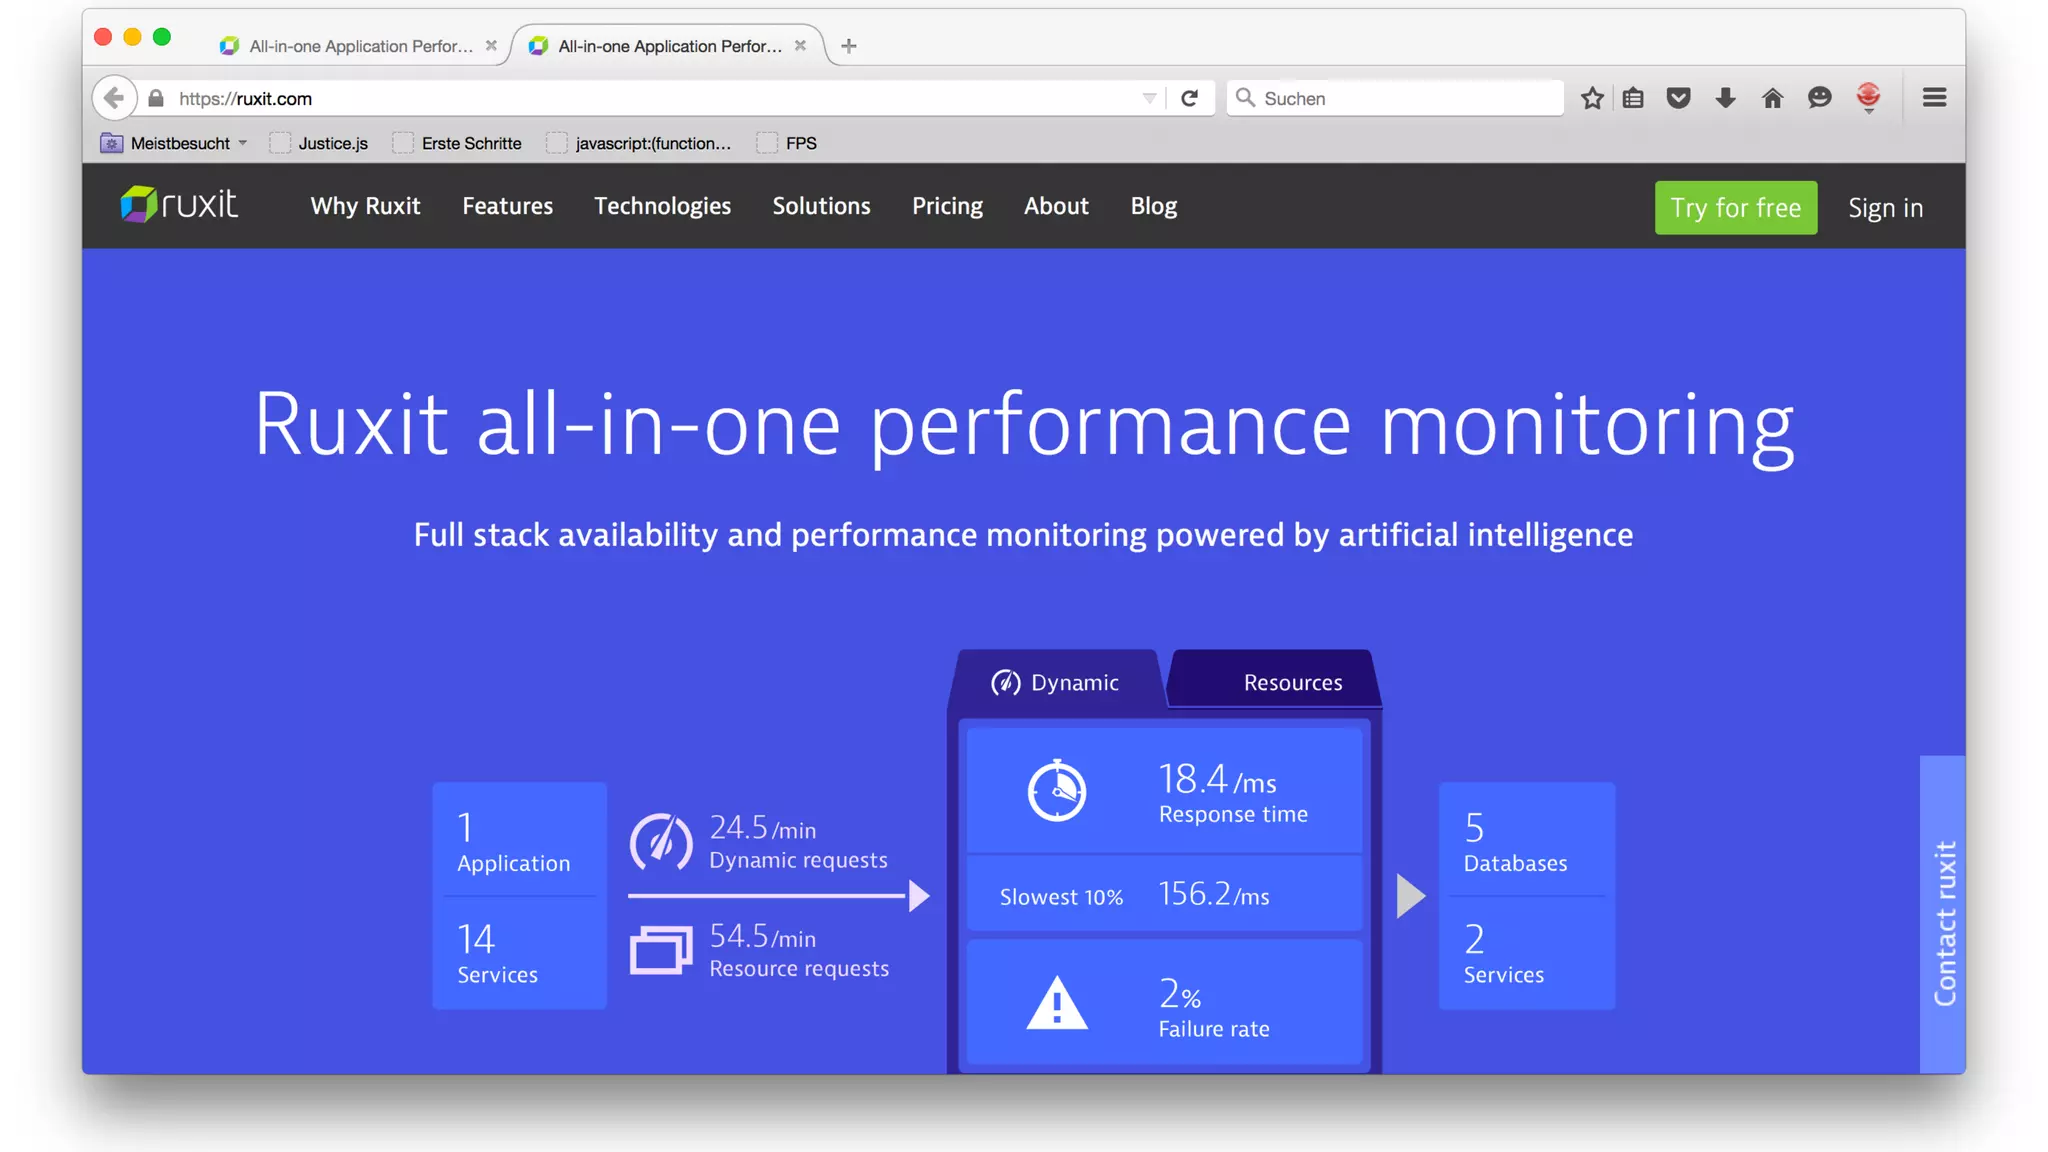
Task: Click the Try for free button
Action: tap(1735, 208)
